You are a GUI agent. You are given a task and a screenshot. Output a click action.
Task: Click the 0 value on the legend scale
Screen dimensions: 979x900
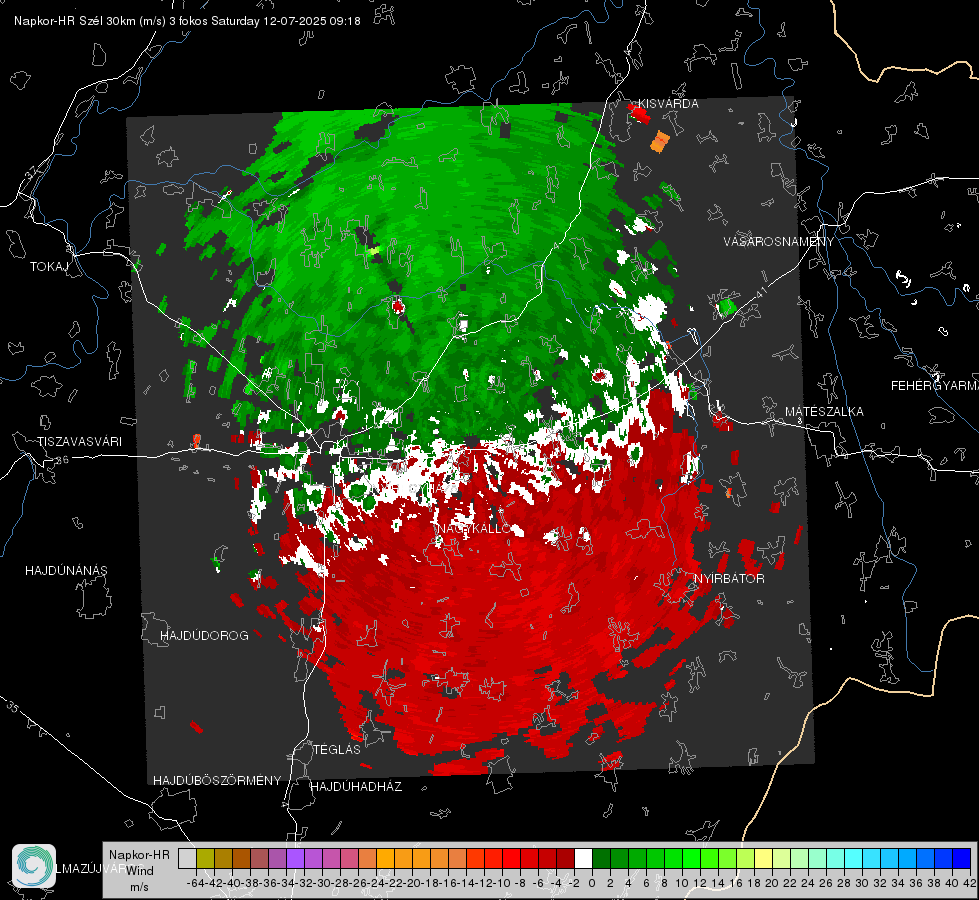592,883
